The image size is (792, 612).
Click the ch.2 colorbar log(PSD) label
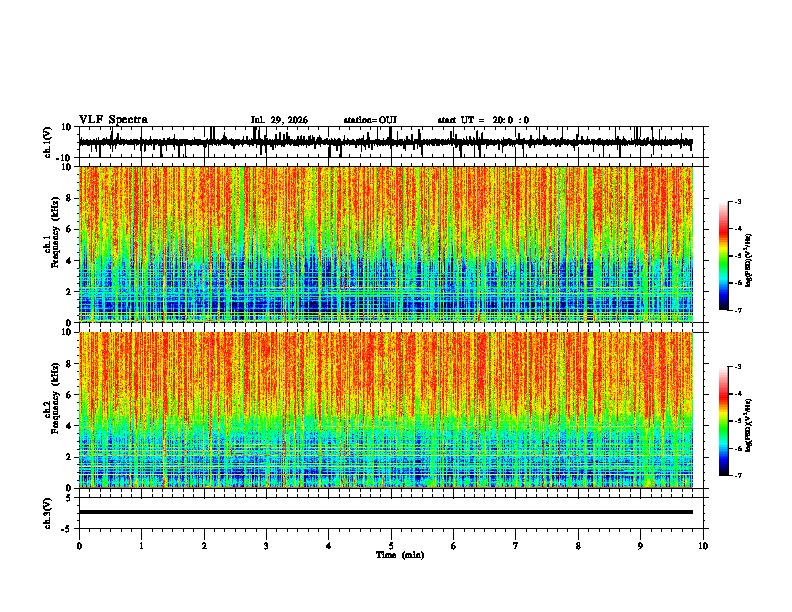click(749, 425)
